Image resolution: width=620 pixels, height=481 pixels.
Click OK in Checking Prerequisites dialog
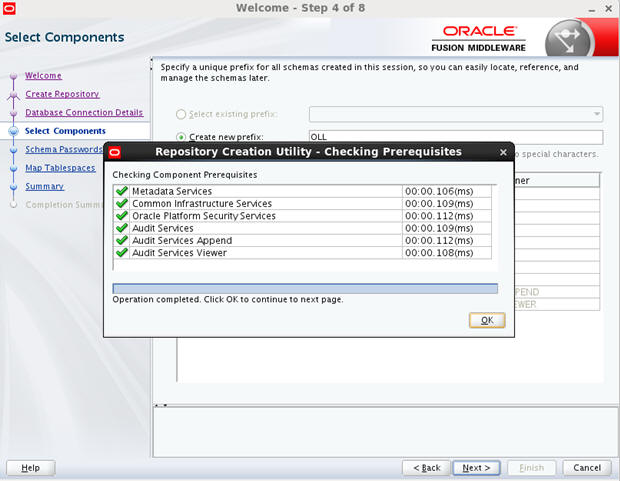coord(487,320)
